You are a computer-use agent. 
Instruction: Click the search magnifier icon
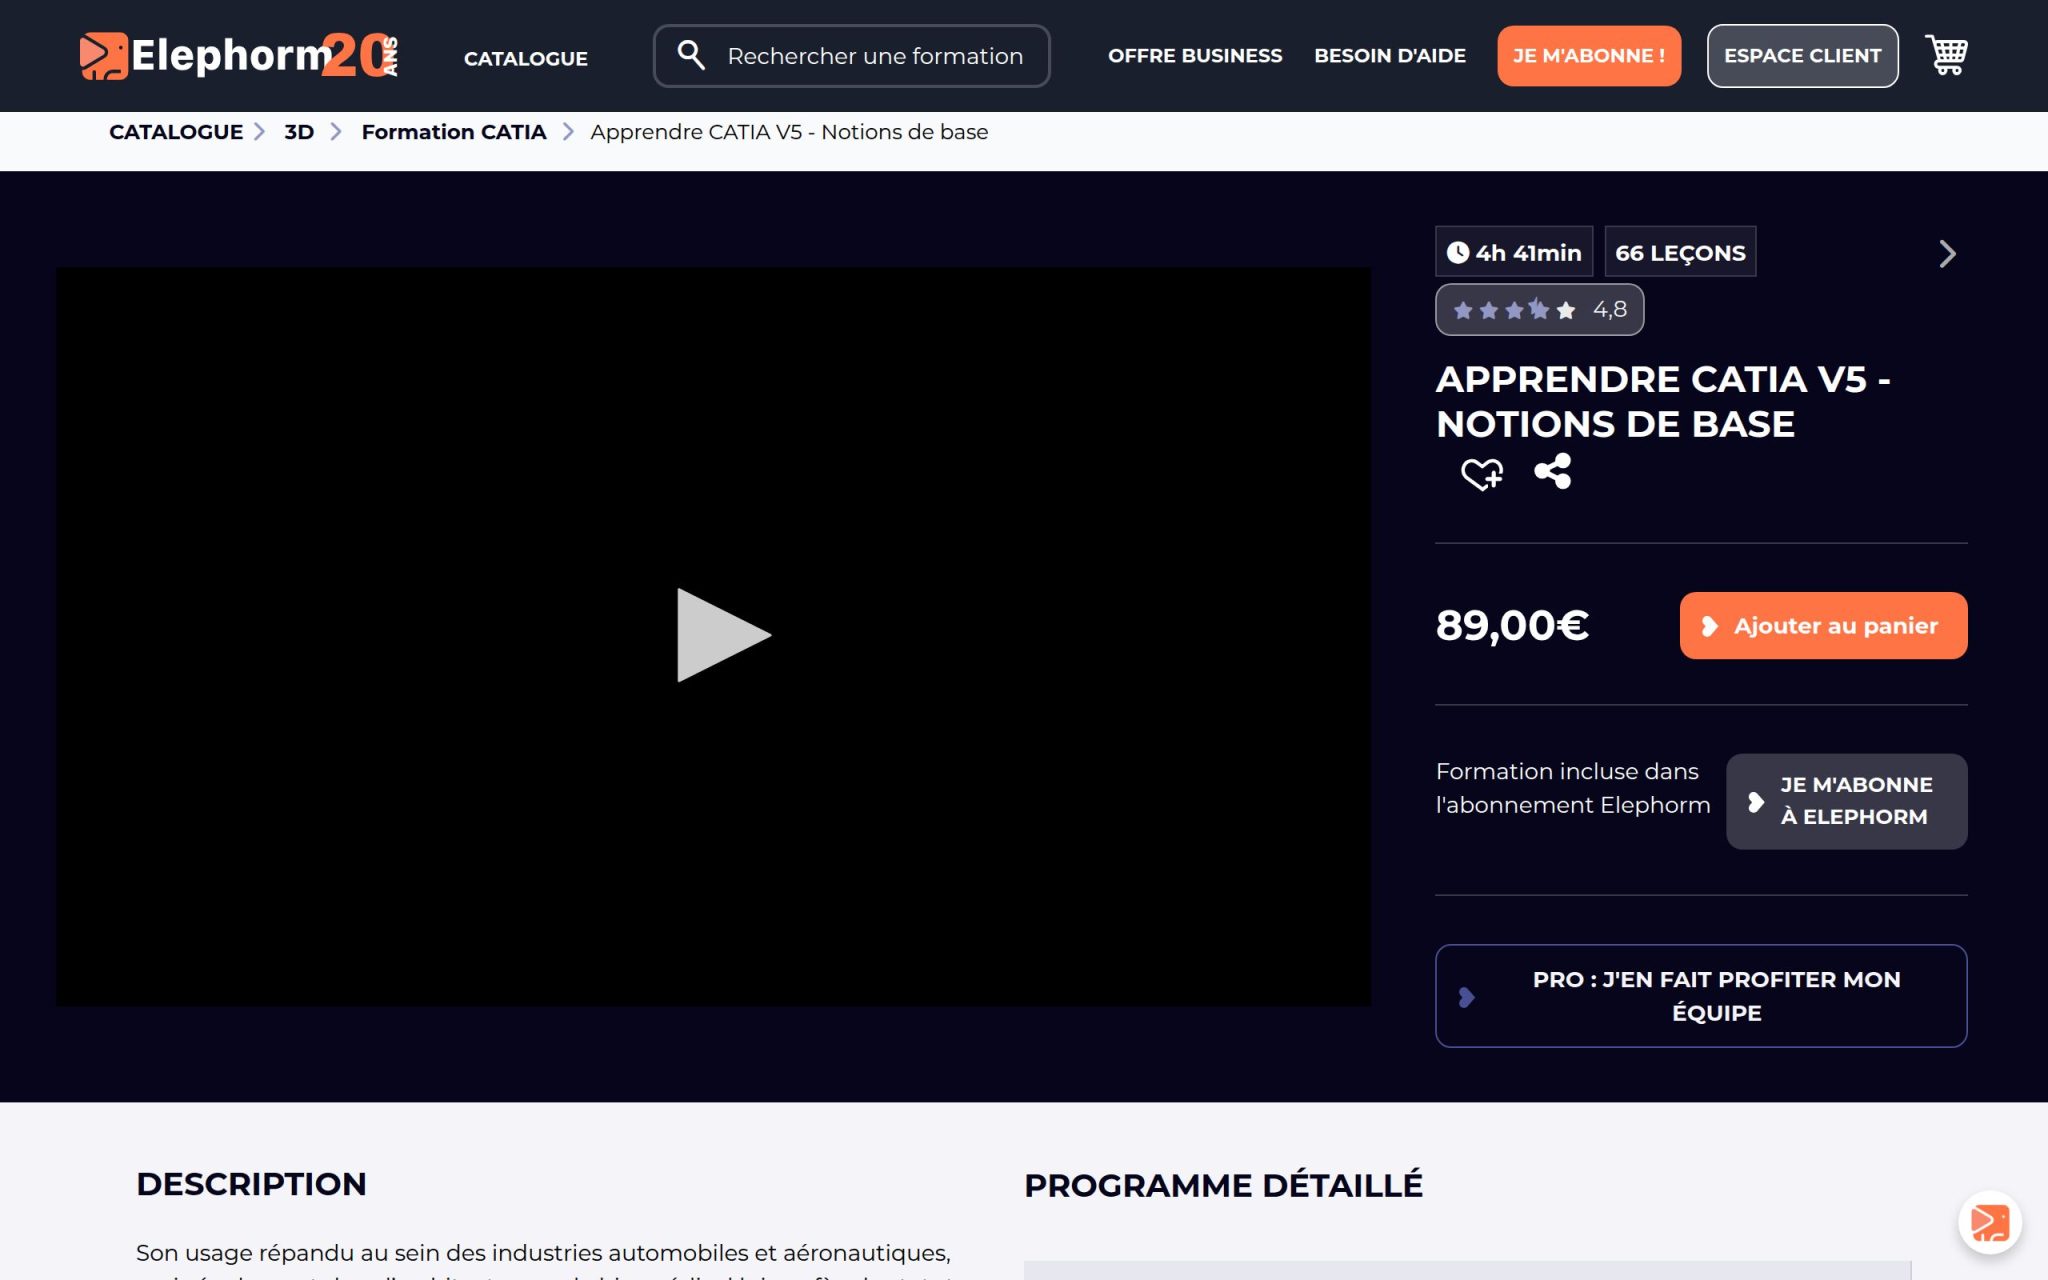tap(691, 55)
